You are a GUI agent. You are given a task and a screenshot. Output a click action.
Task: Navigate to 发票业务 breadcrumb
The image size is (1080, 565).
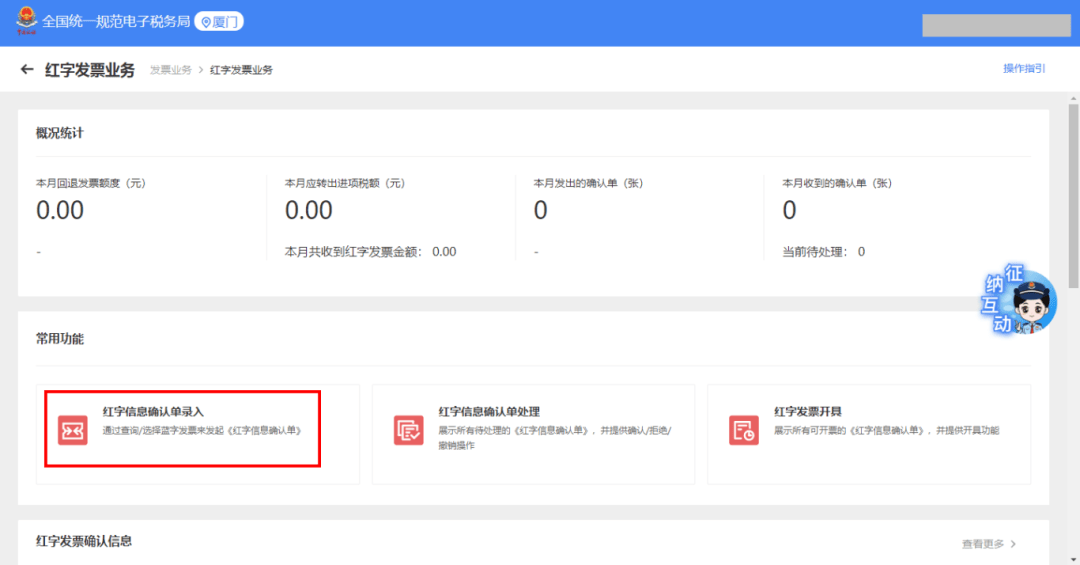click(x=170, y=70)
